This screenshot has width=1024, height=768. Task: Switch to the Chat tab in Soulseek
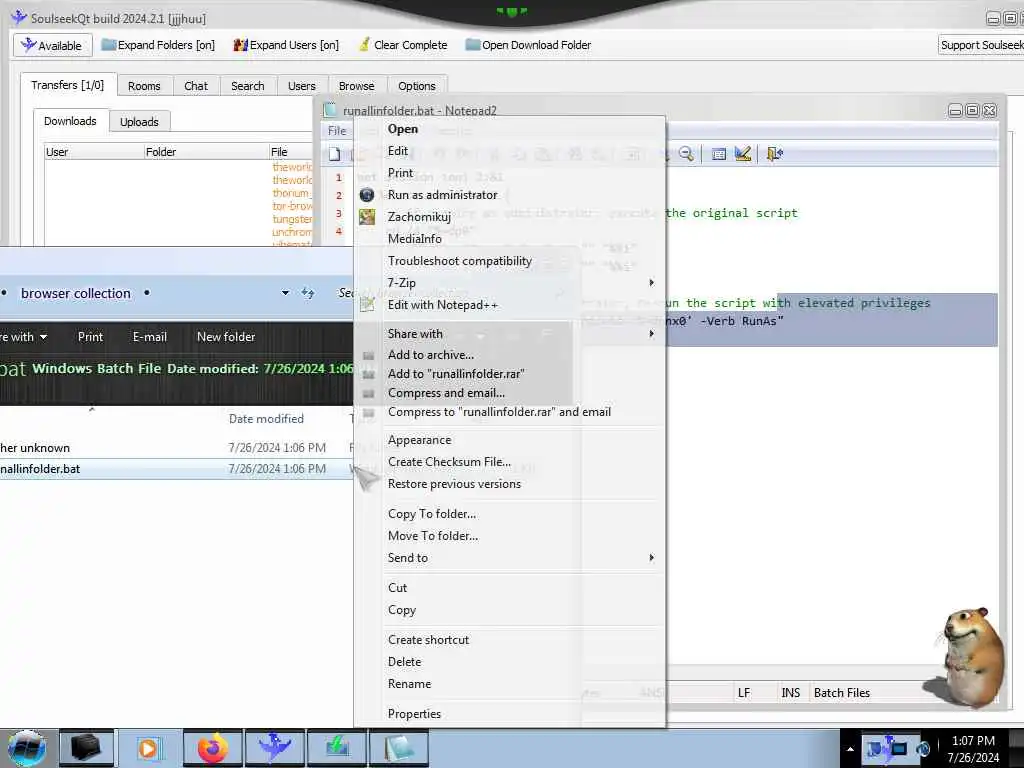[x=196, y=86]
